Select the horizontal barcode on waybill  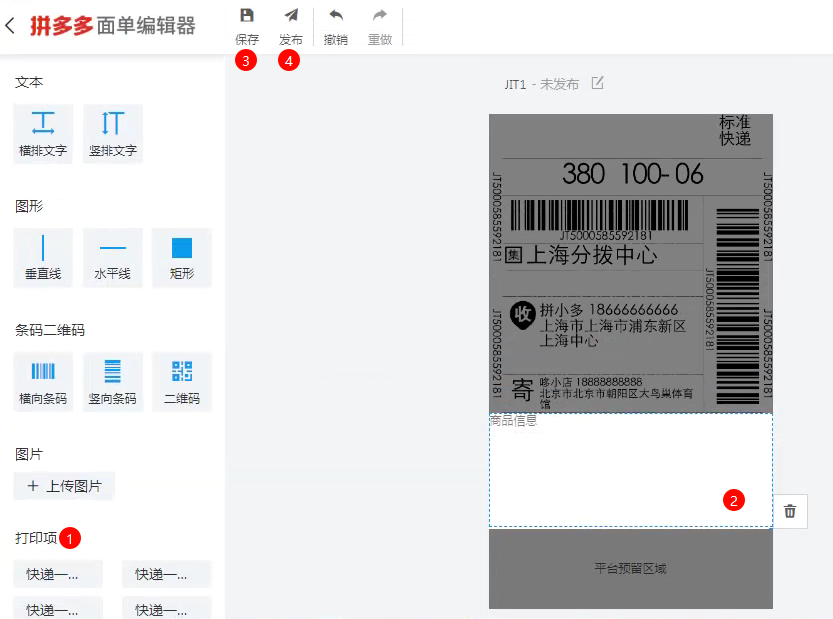click(600, 215)
